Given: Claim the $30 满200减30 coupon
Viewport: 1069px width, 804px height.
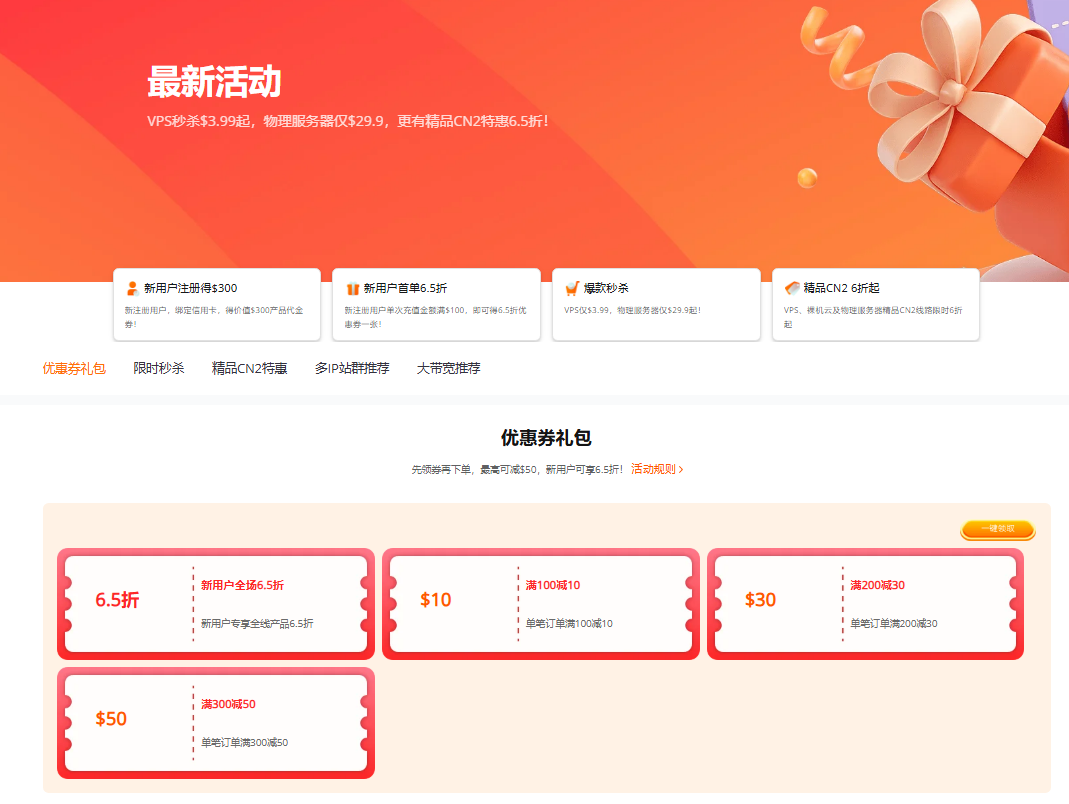Looking at the screenshot, I should tap(866, 604).
